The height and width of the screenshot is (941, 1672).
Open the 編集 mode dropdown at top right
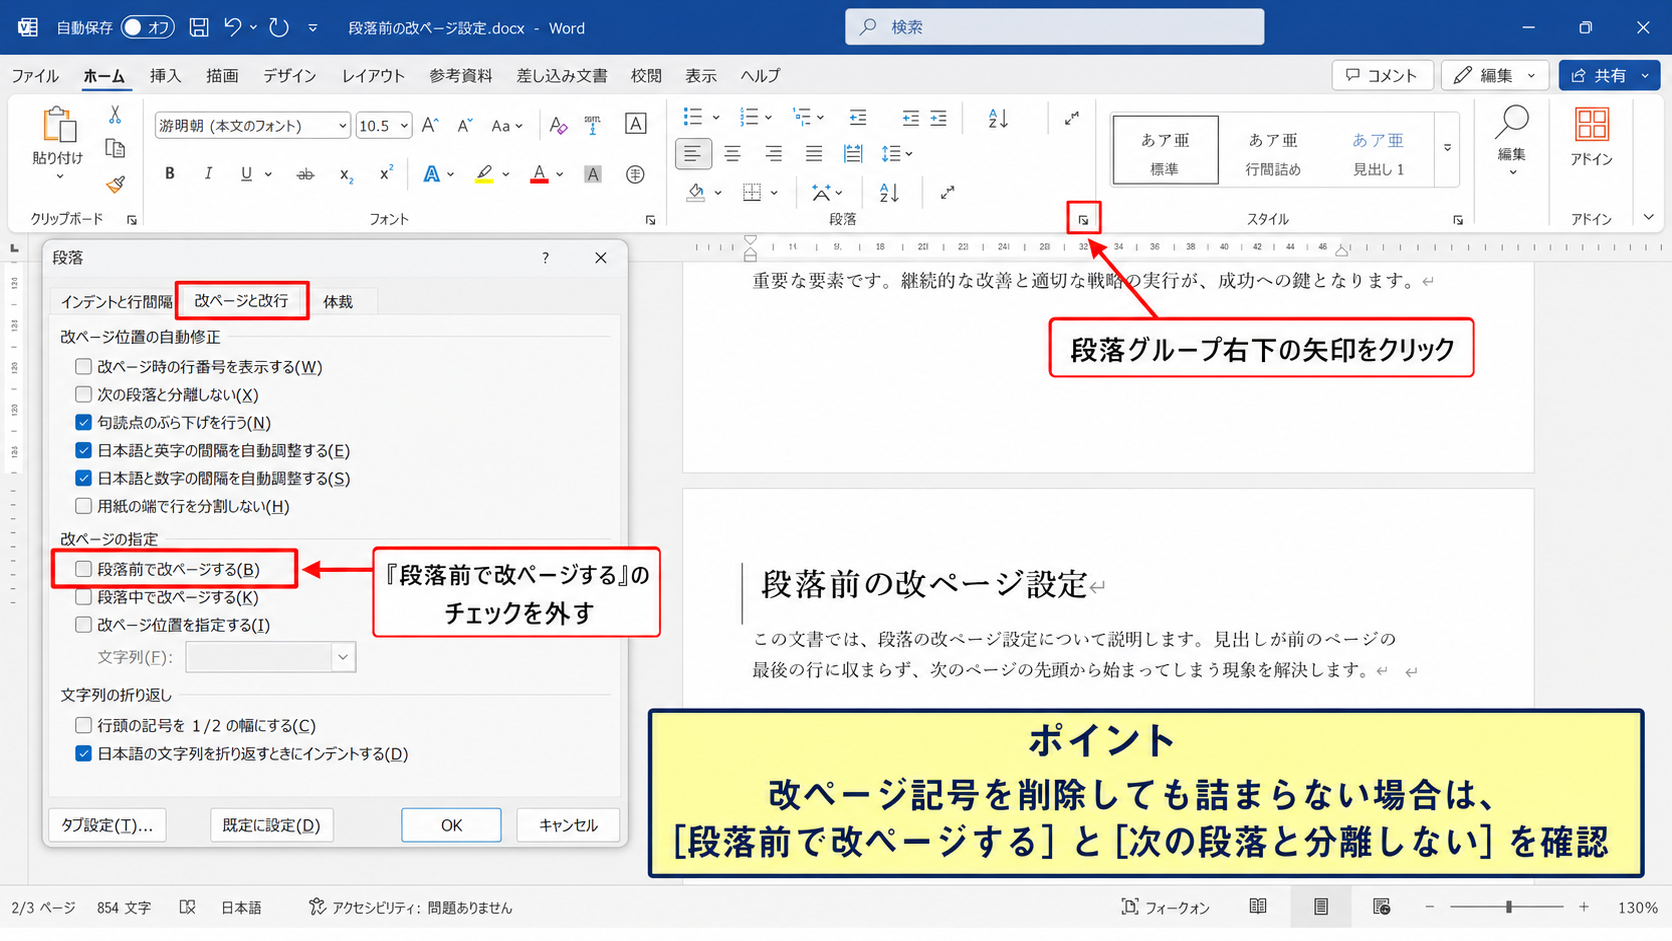point(1495,76)
